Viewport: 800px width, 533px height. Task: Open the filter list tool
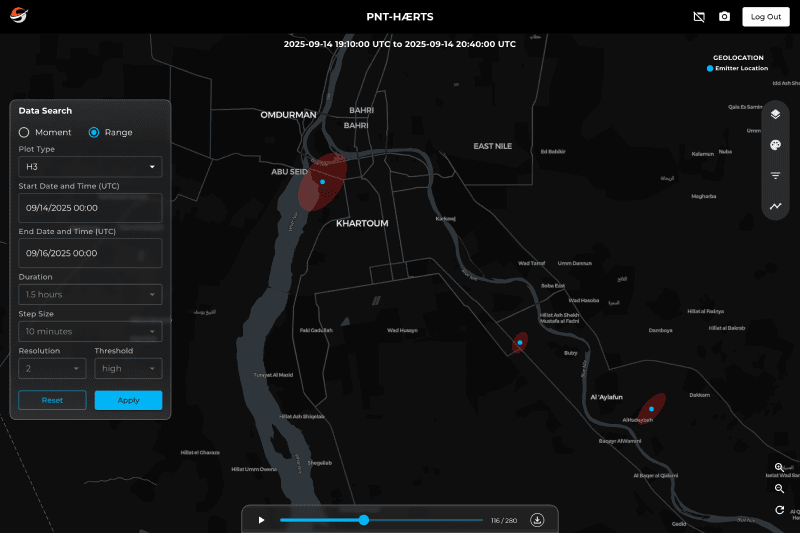[776, 175]
